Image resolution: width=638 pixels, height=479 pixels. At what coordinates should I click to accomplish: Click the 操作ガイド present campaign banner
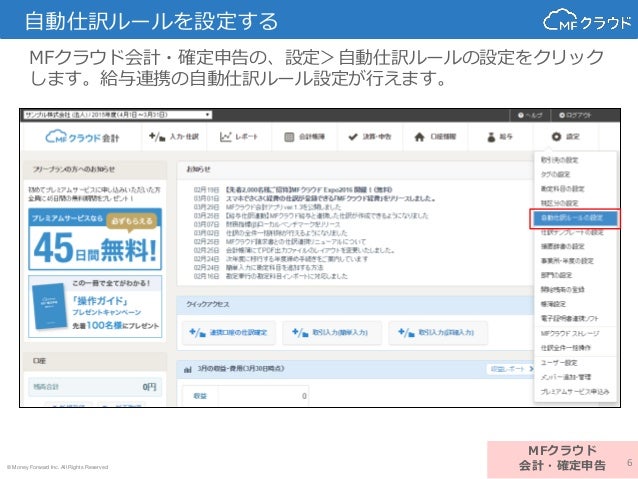[x=95, y=306]
